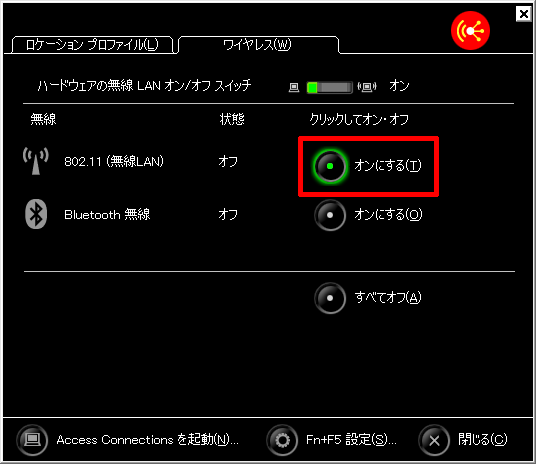536x464 pixels.
Task: Click the hardware wireless LAN switch slider
Action: (330, 88)
